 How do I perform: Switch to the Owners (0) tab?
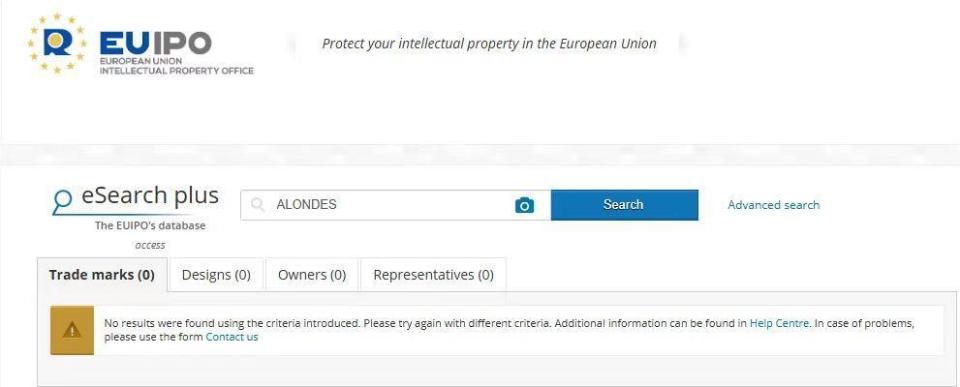tap(312, 275)
